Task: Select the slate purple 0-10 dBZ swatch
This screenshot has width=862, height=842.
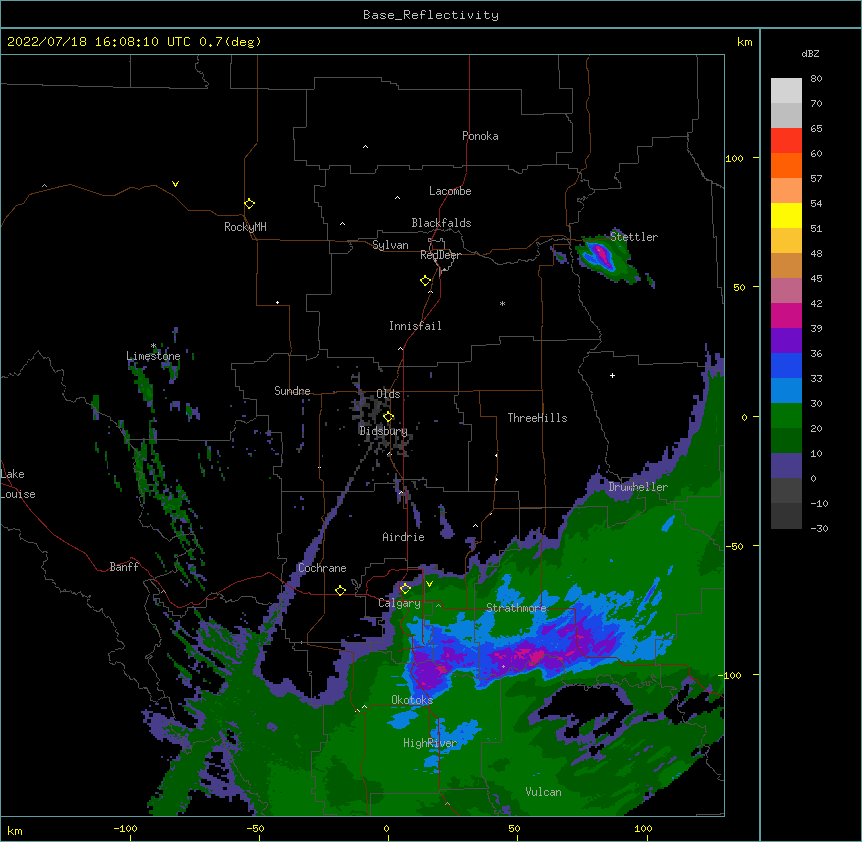Action: tap(786, 466)
